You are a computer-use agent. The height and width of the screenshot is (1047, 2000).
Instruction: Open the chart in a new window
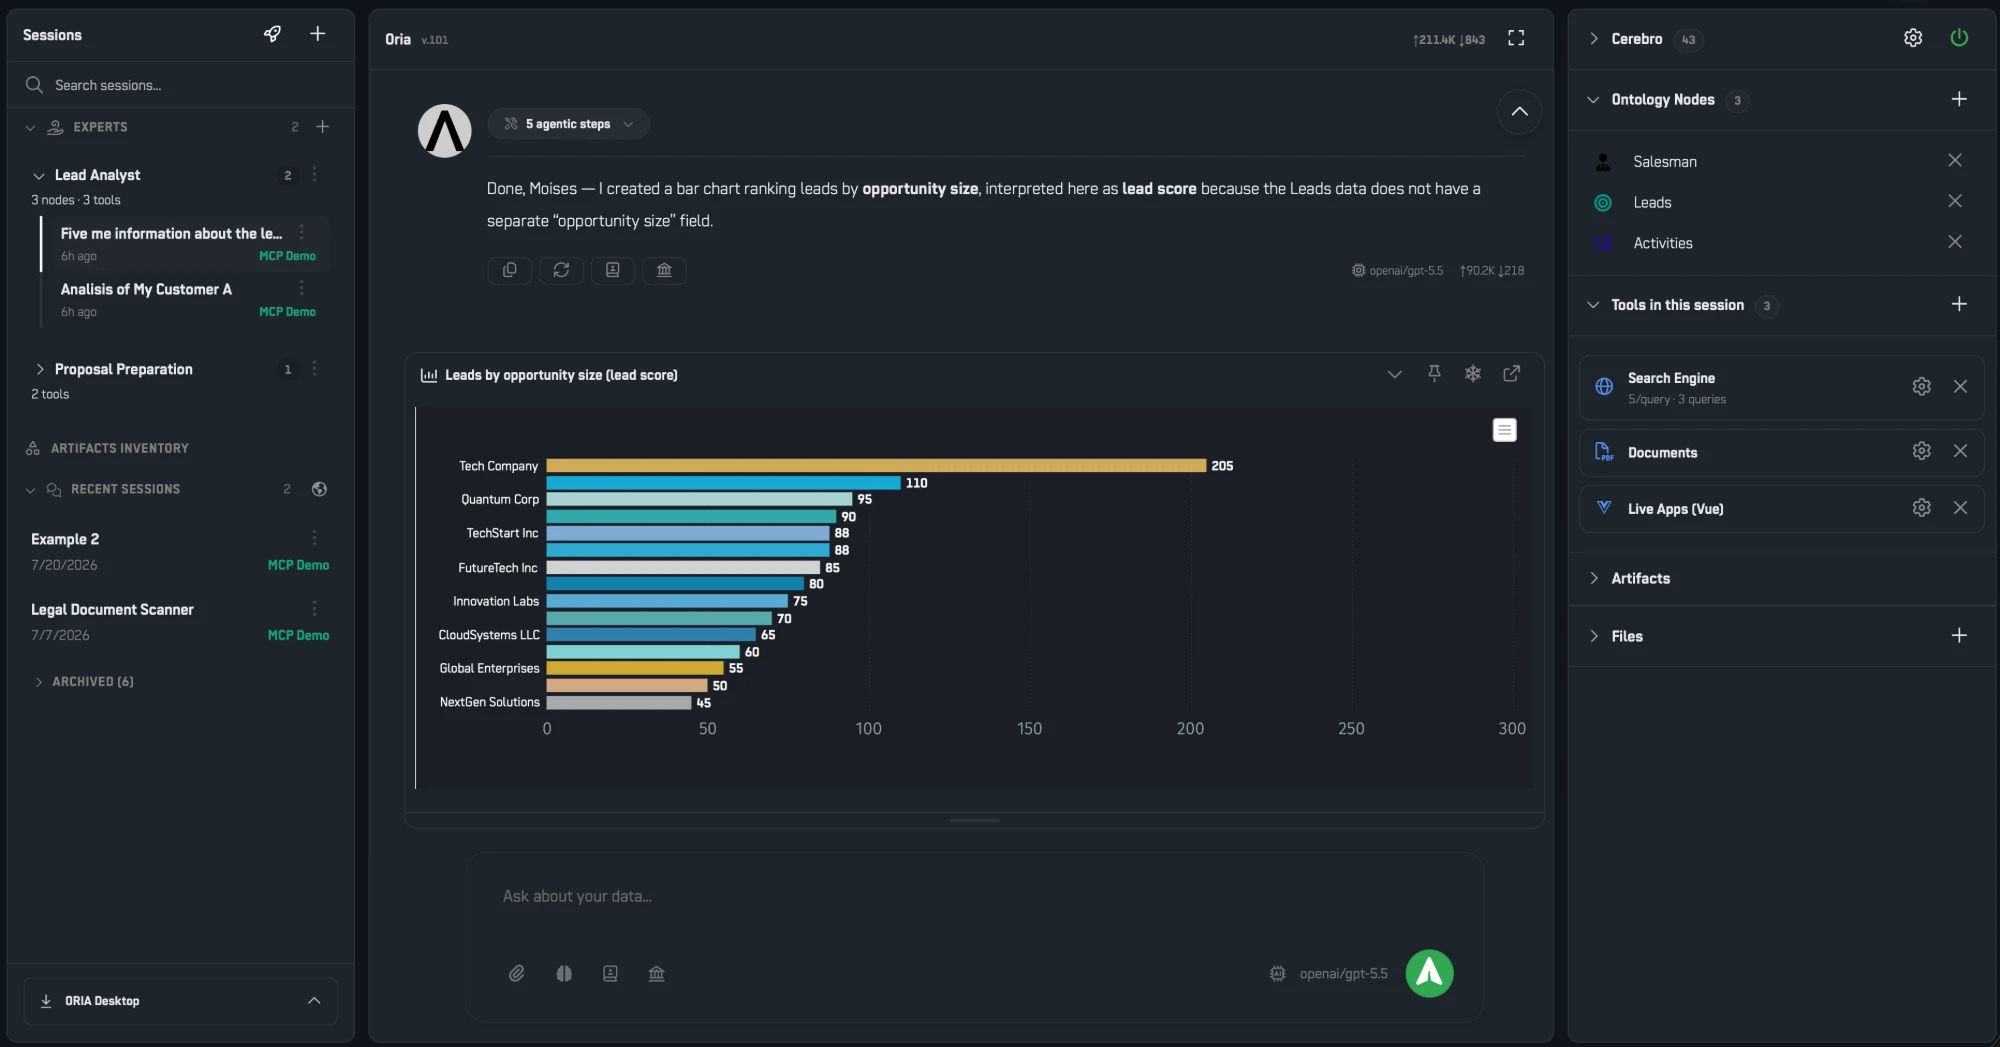coord(1512,373)
